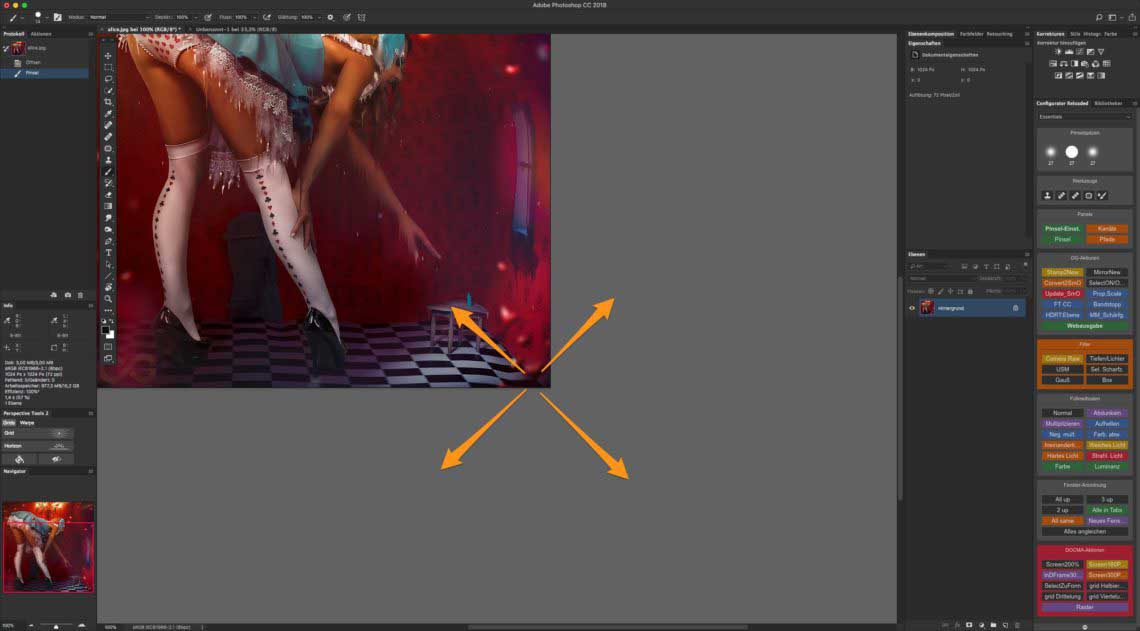Click the share icon at top right
This screenshot has height=631, width=1140.
point(1131,17)
